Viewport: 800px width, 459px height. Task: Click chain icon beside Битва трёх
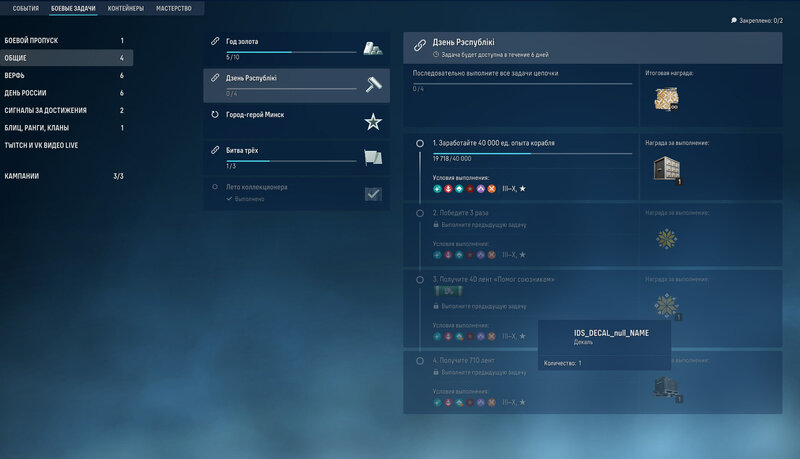pyautogui.click(x=215, y=150)
